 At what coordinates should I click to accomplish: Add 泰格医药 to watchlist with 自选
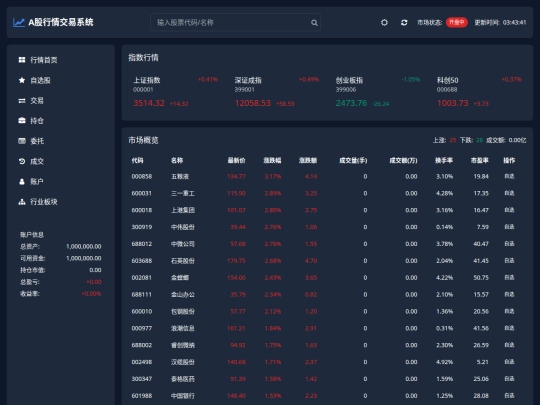tap(509, 379)
